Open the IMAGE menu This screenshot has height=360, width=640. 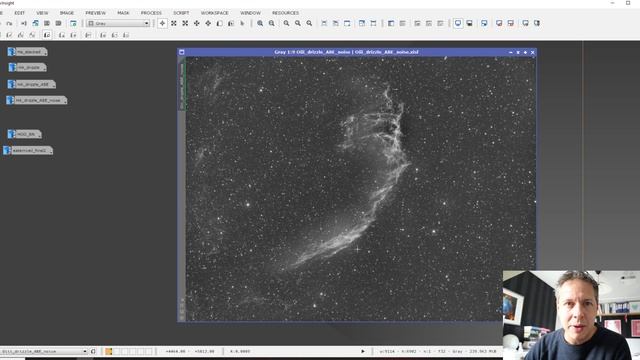coord(67,13)
